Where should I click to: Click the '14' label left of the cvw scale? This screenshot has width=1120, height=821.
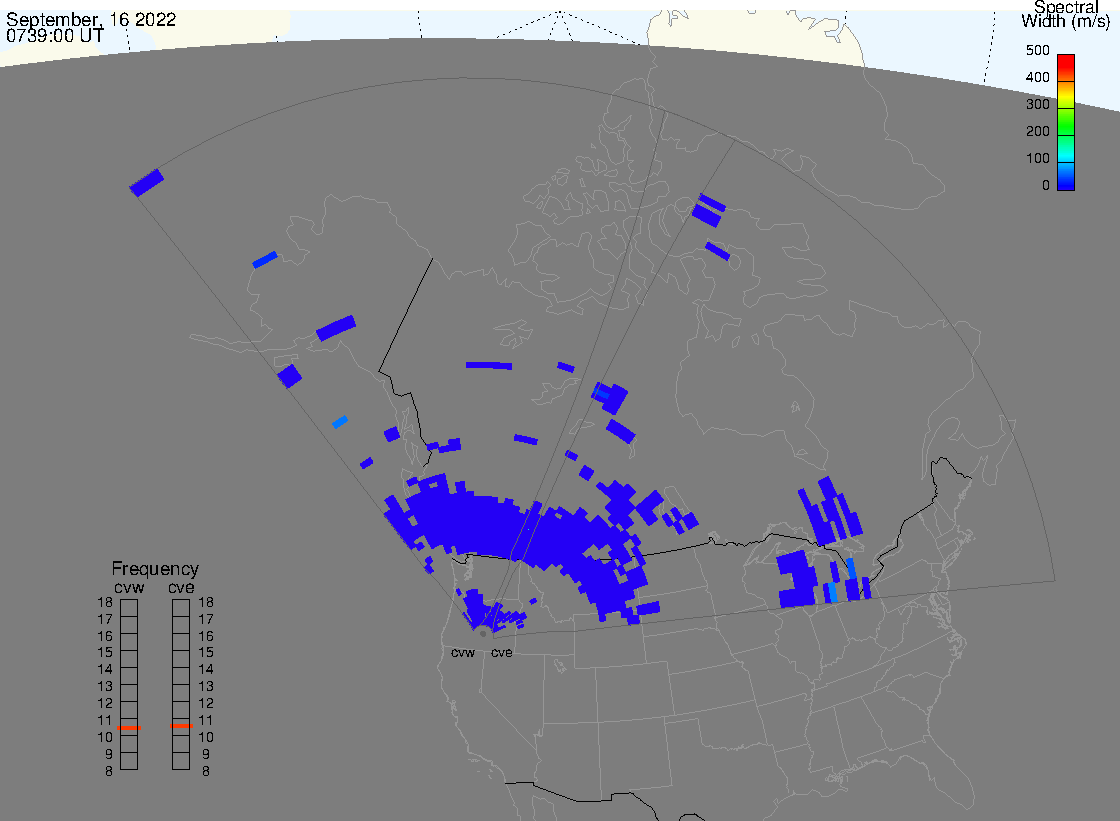point(105,670)
